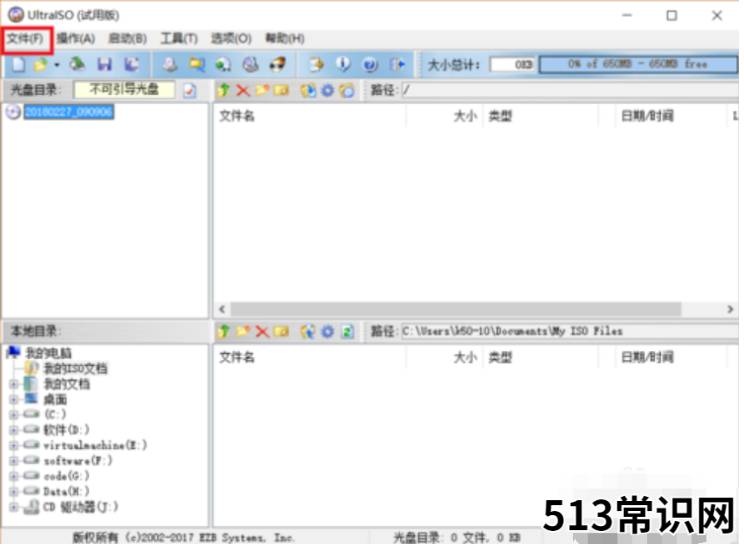Open gear settings in local toolbar

328,331
